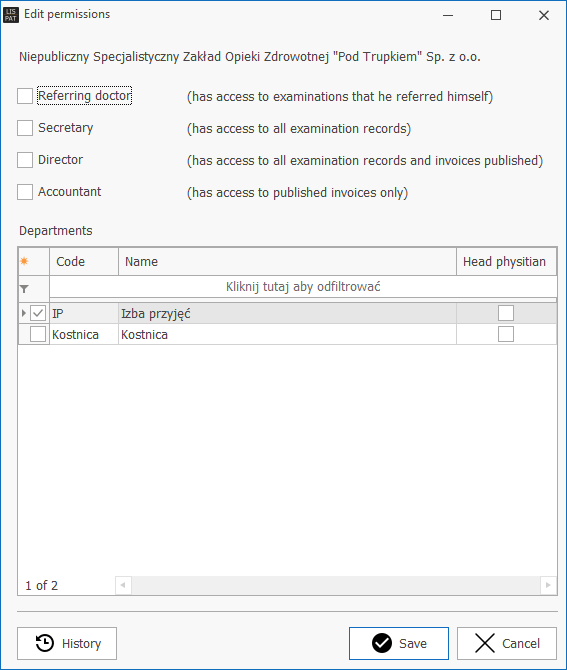
Task: Maximize the Edit permissions window
Action: [496, 15]
